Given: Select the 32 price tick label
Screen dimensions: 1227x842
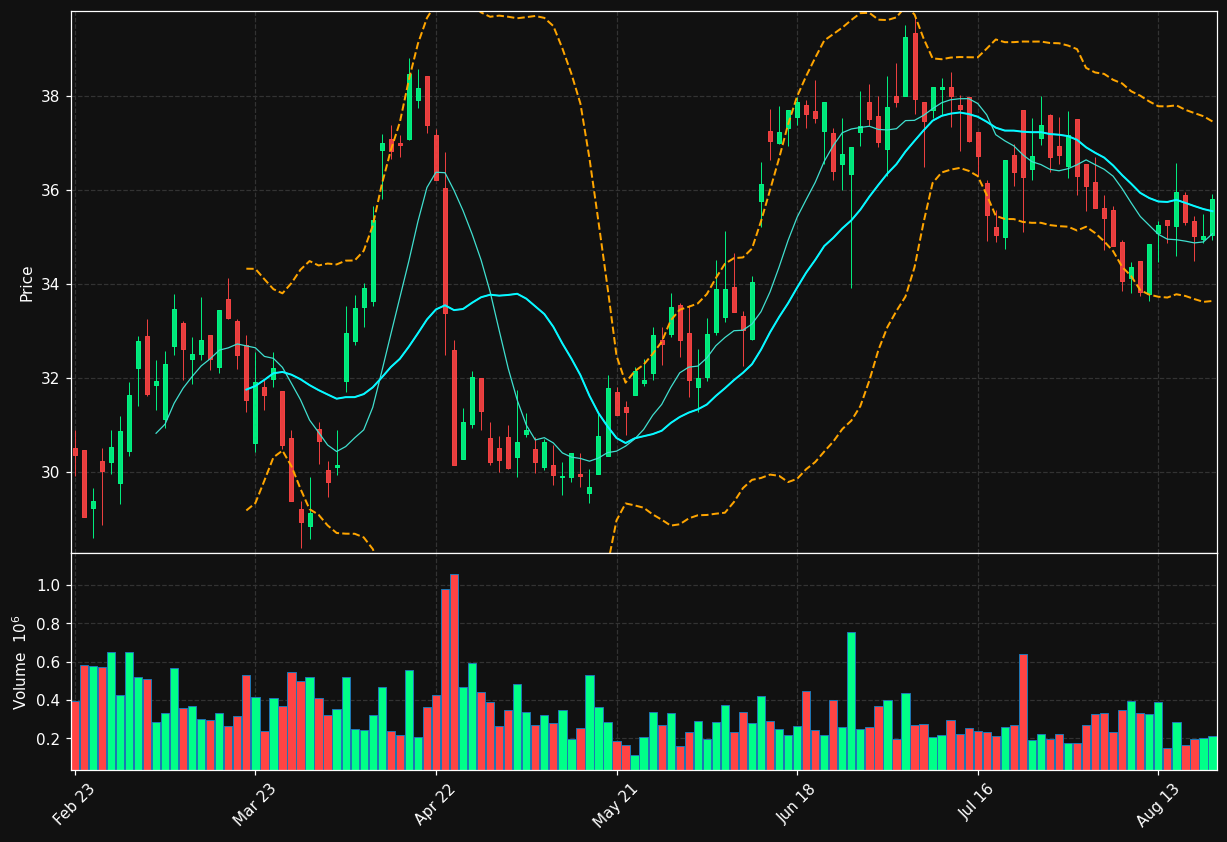Looking at the screenshot, I should 51,379.
